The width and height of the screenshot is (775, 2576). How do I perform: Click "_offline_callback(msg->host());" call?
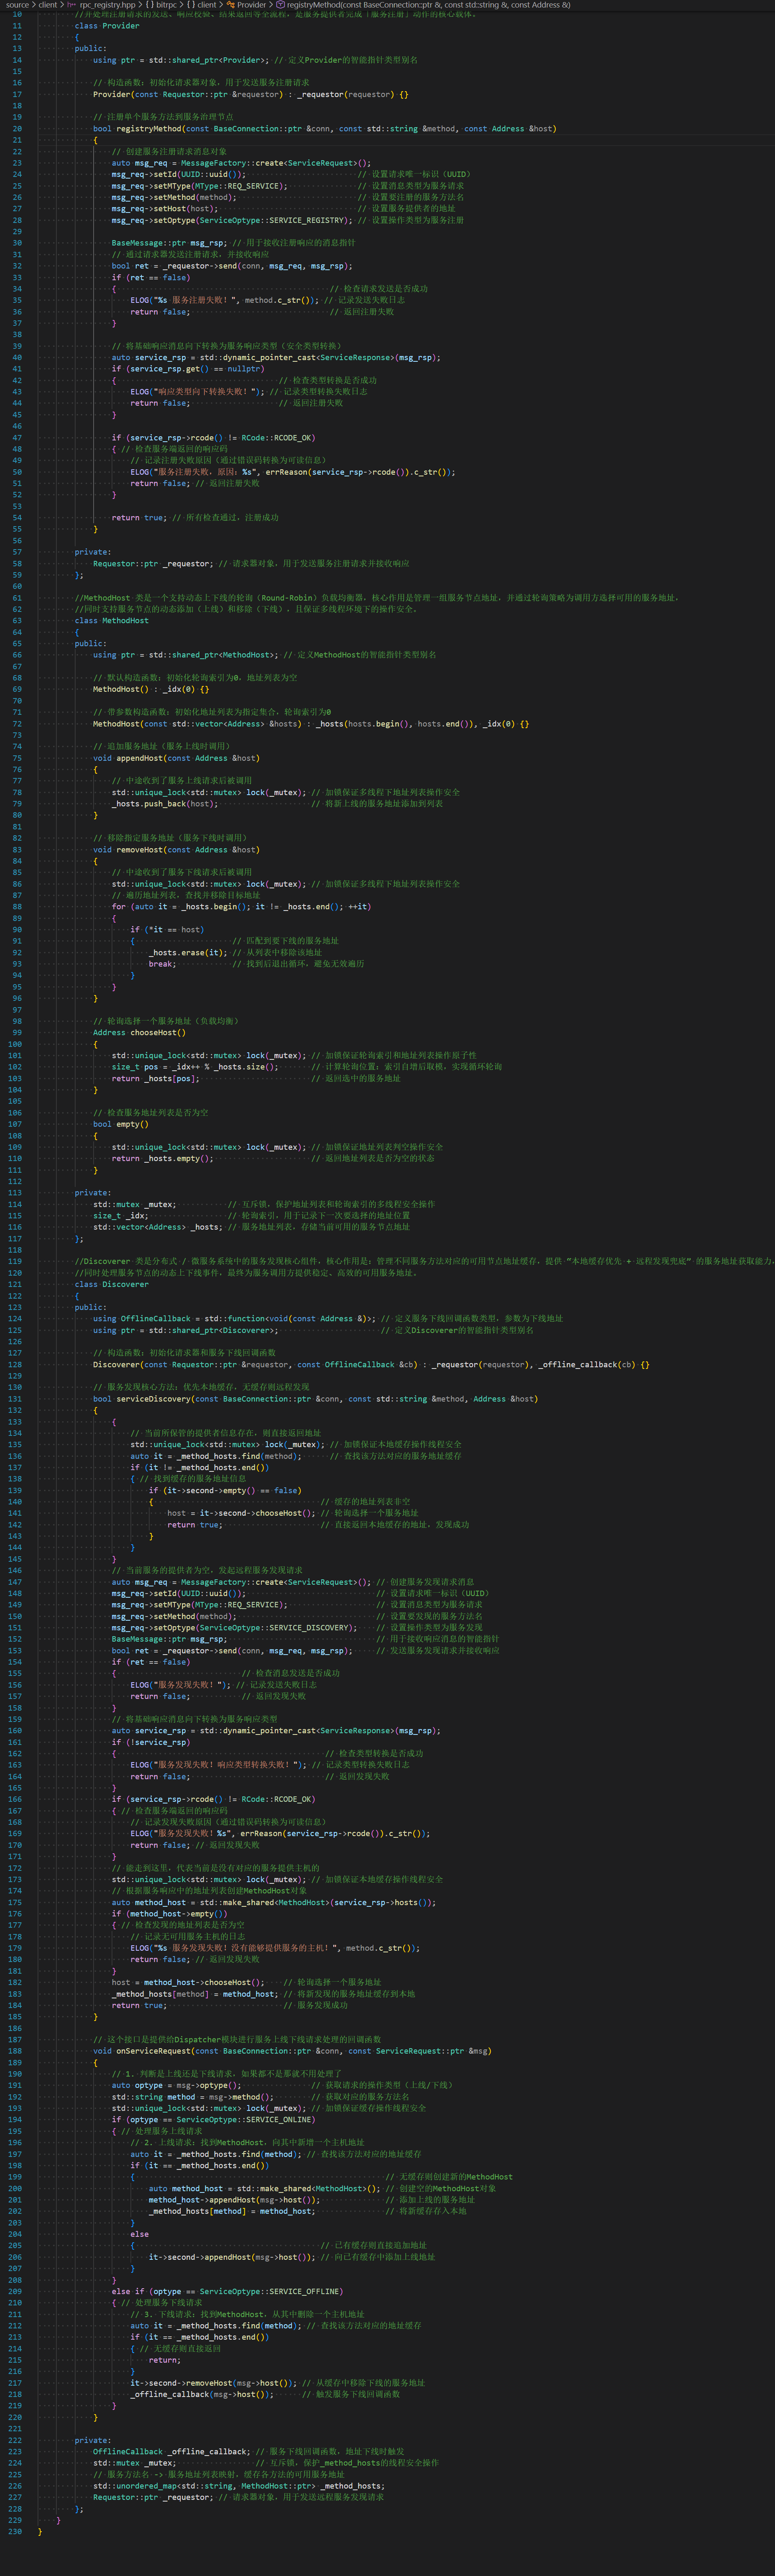click(202, 2394)
